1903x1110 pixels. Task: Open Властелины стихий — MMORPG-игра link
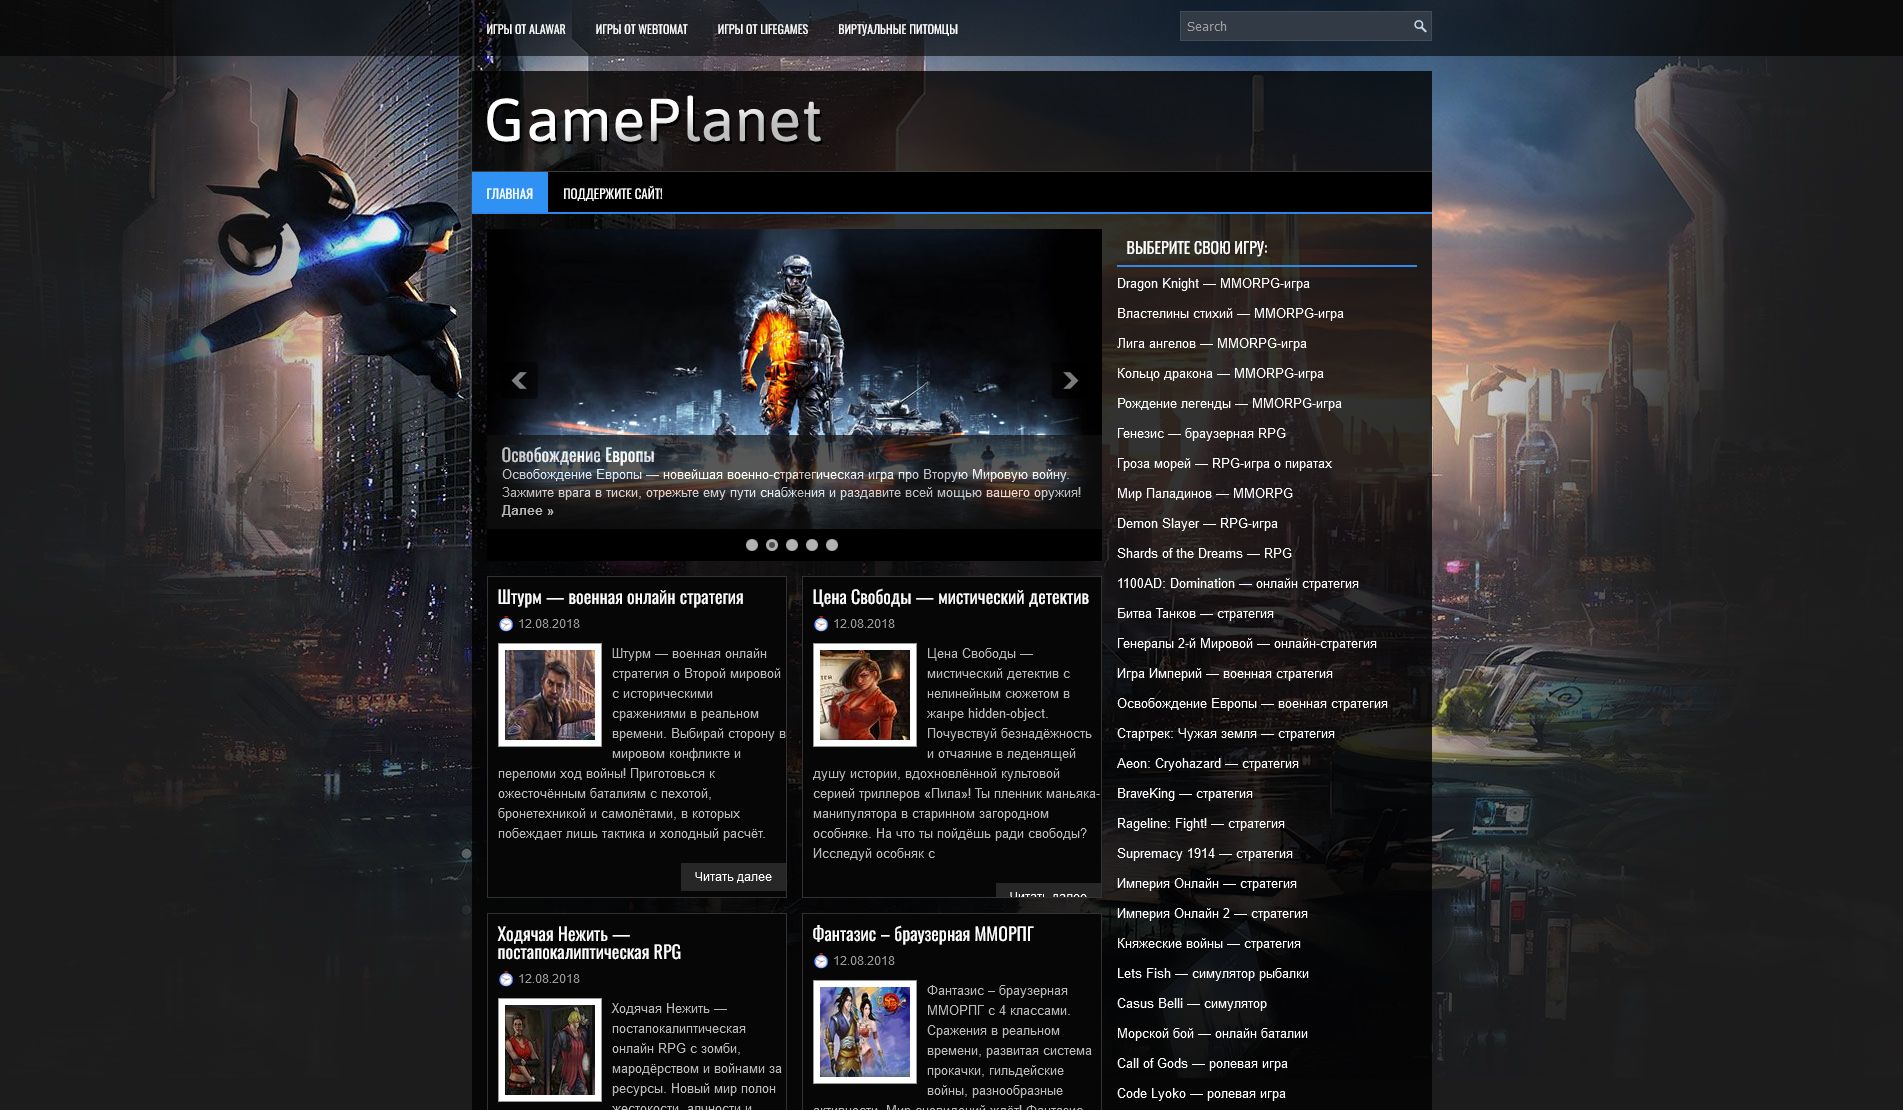pos(1230,313)
